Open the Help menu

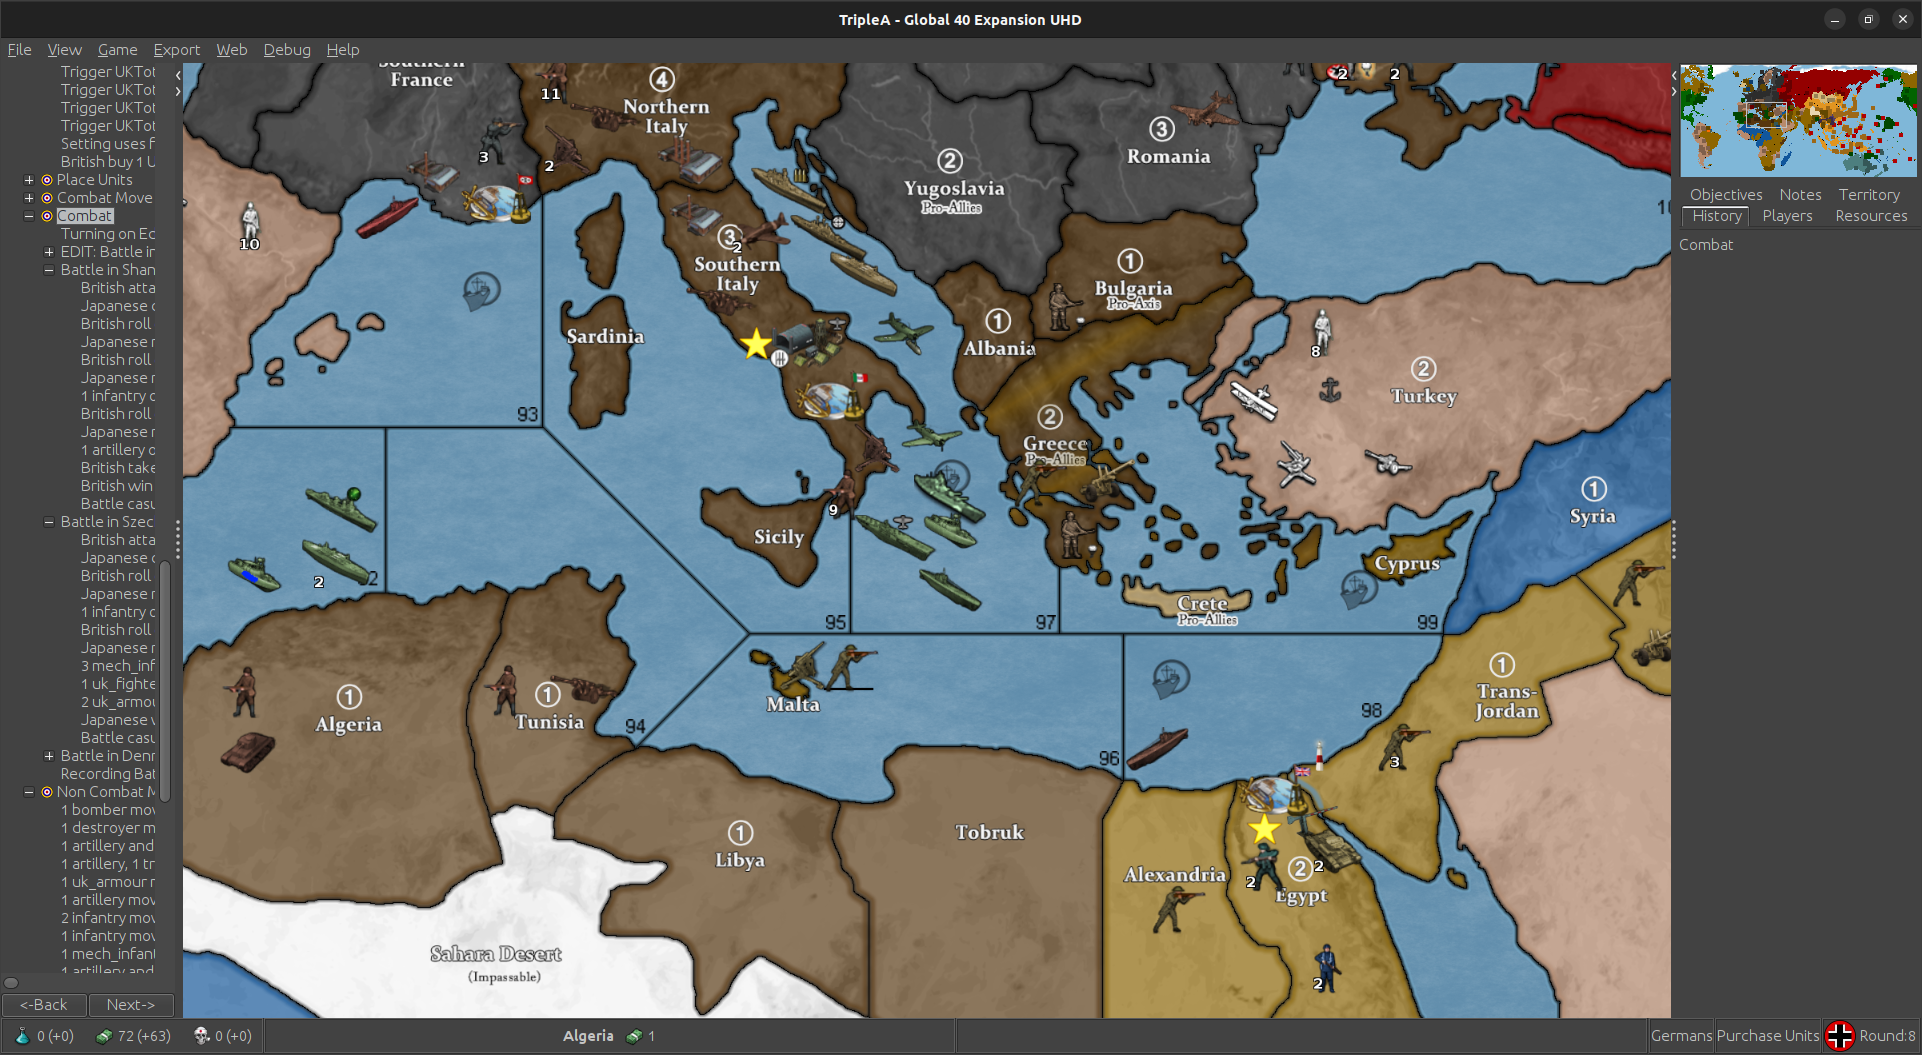click(x=342, y=49)
